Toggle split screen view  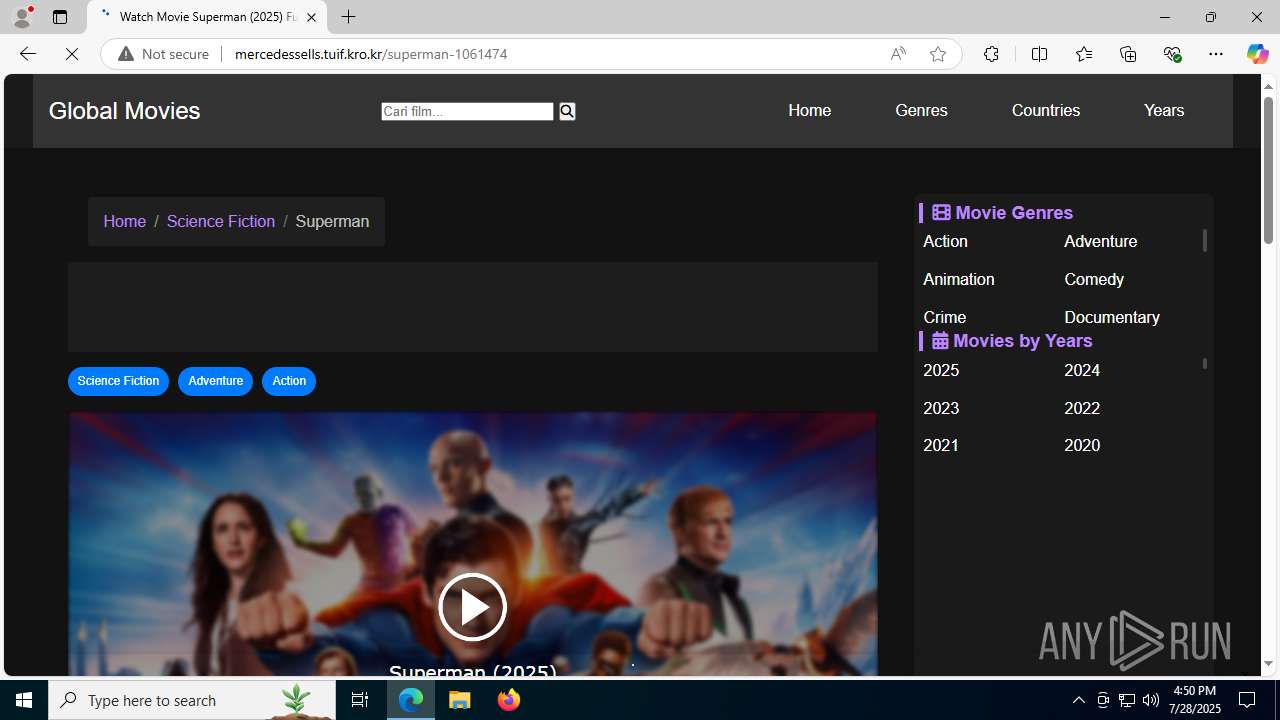point(1039,54)
